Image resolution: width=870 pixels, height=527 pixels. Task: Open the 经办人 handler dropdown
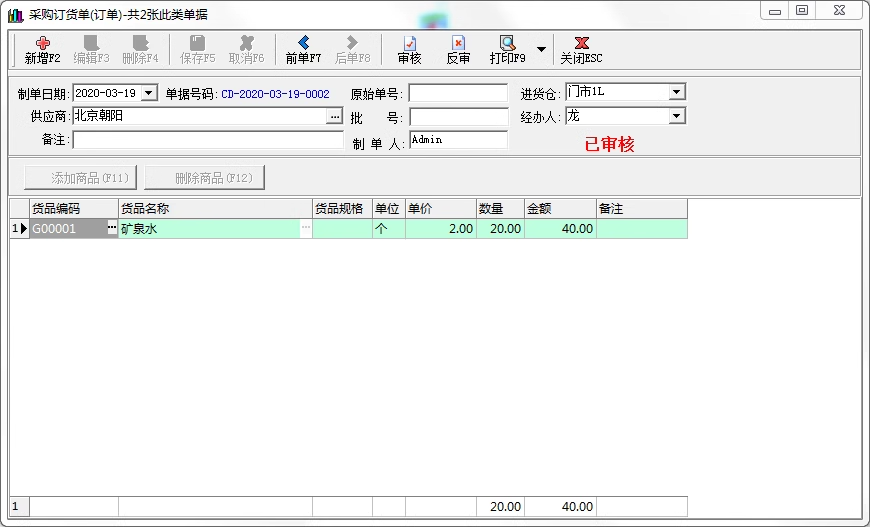(677, 116)
